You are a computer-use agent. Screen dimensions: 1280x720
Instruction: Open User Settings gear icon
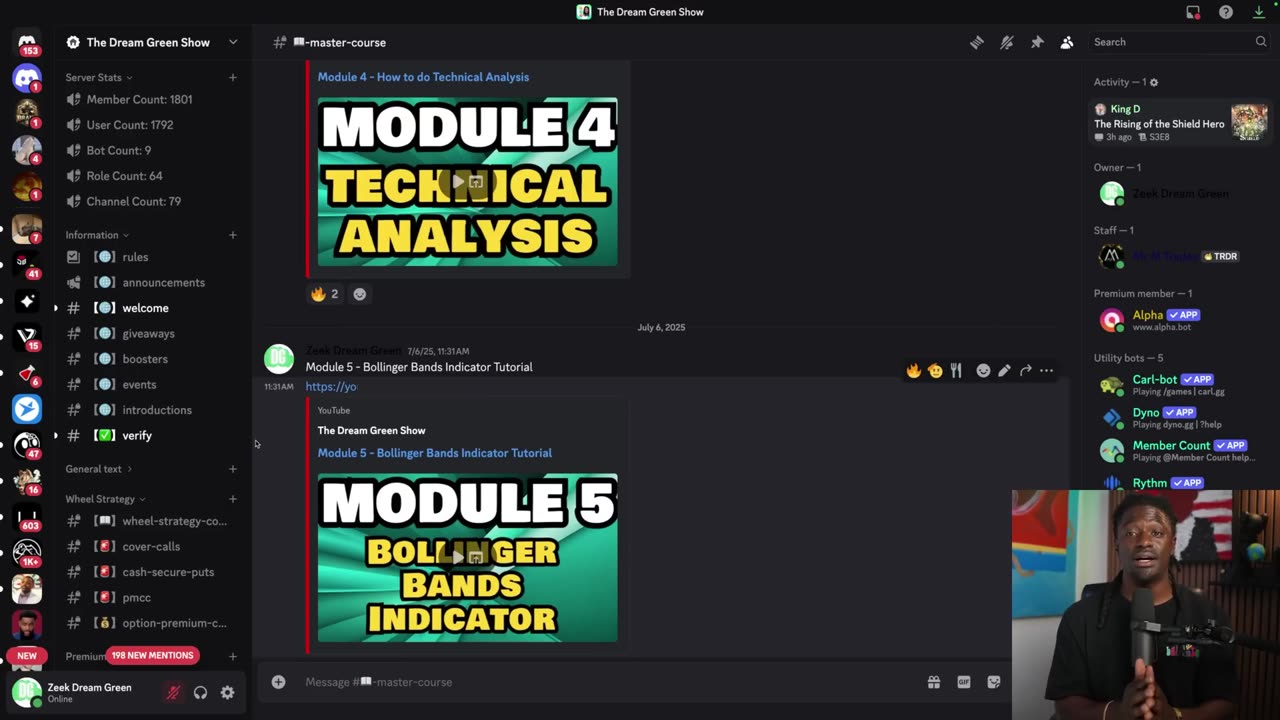[228, 692]
